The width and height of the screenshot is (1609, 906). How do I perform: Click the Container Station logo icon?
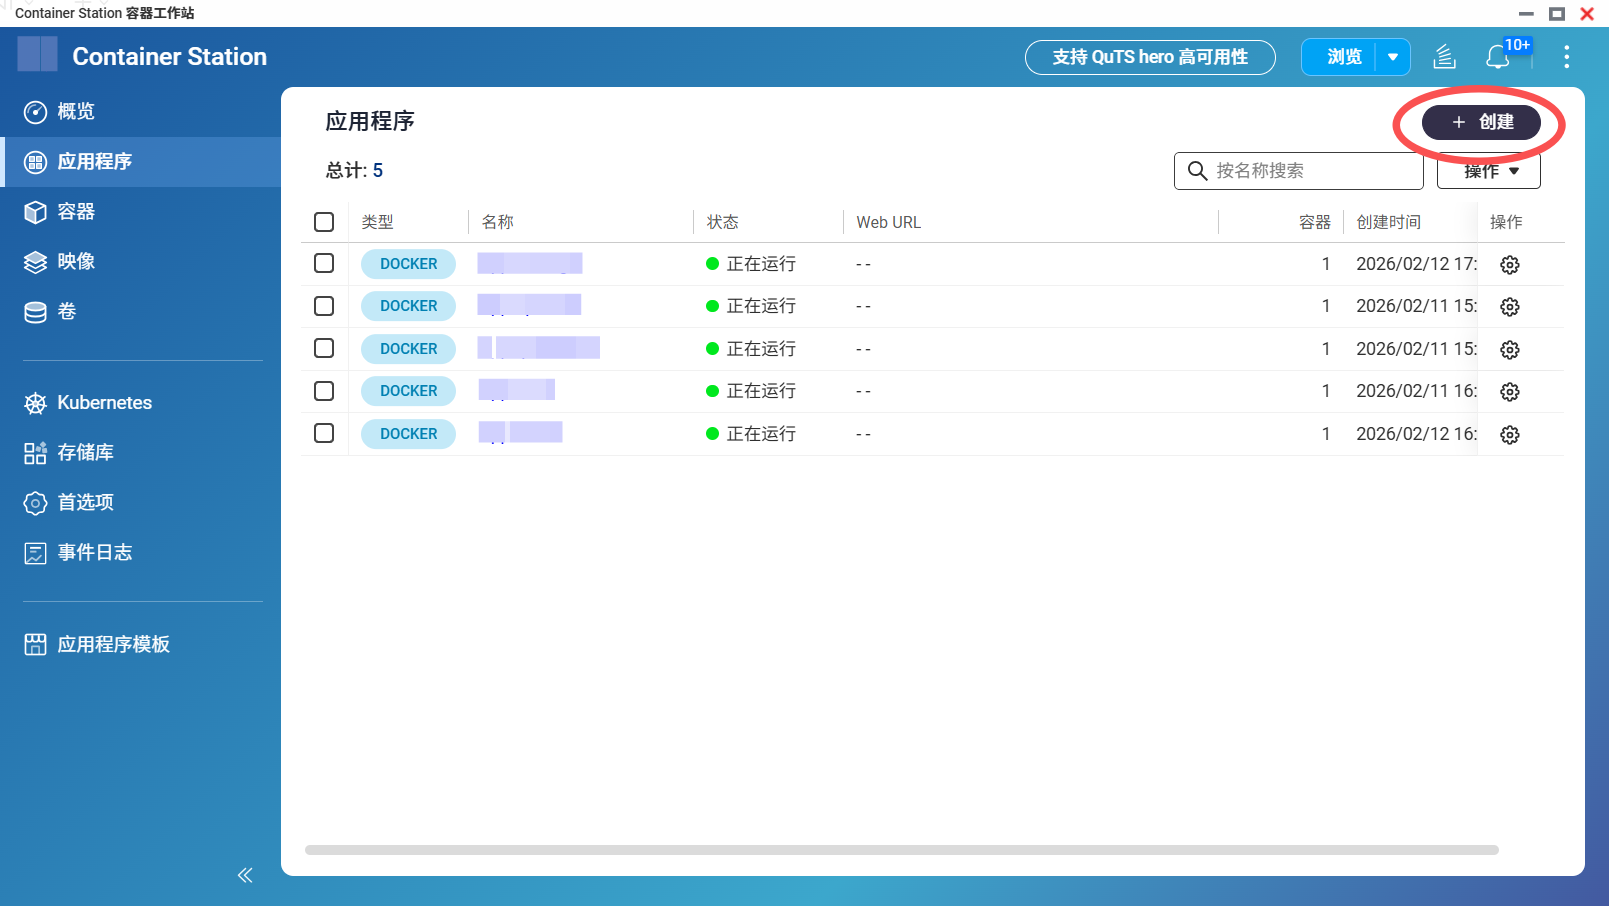38,55
